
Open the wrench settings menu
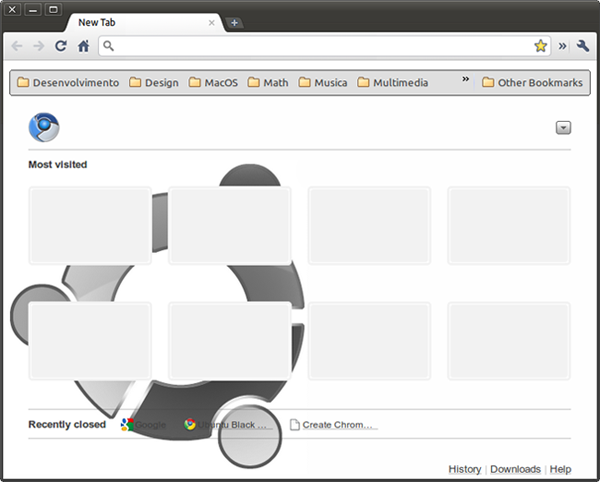(583, 46)
